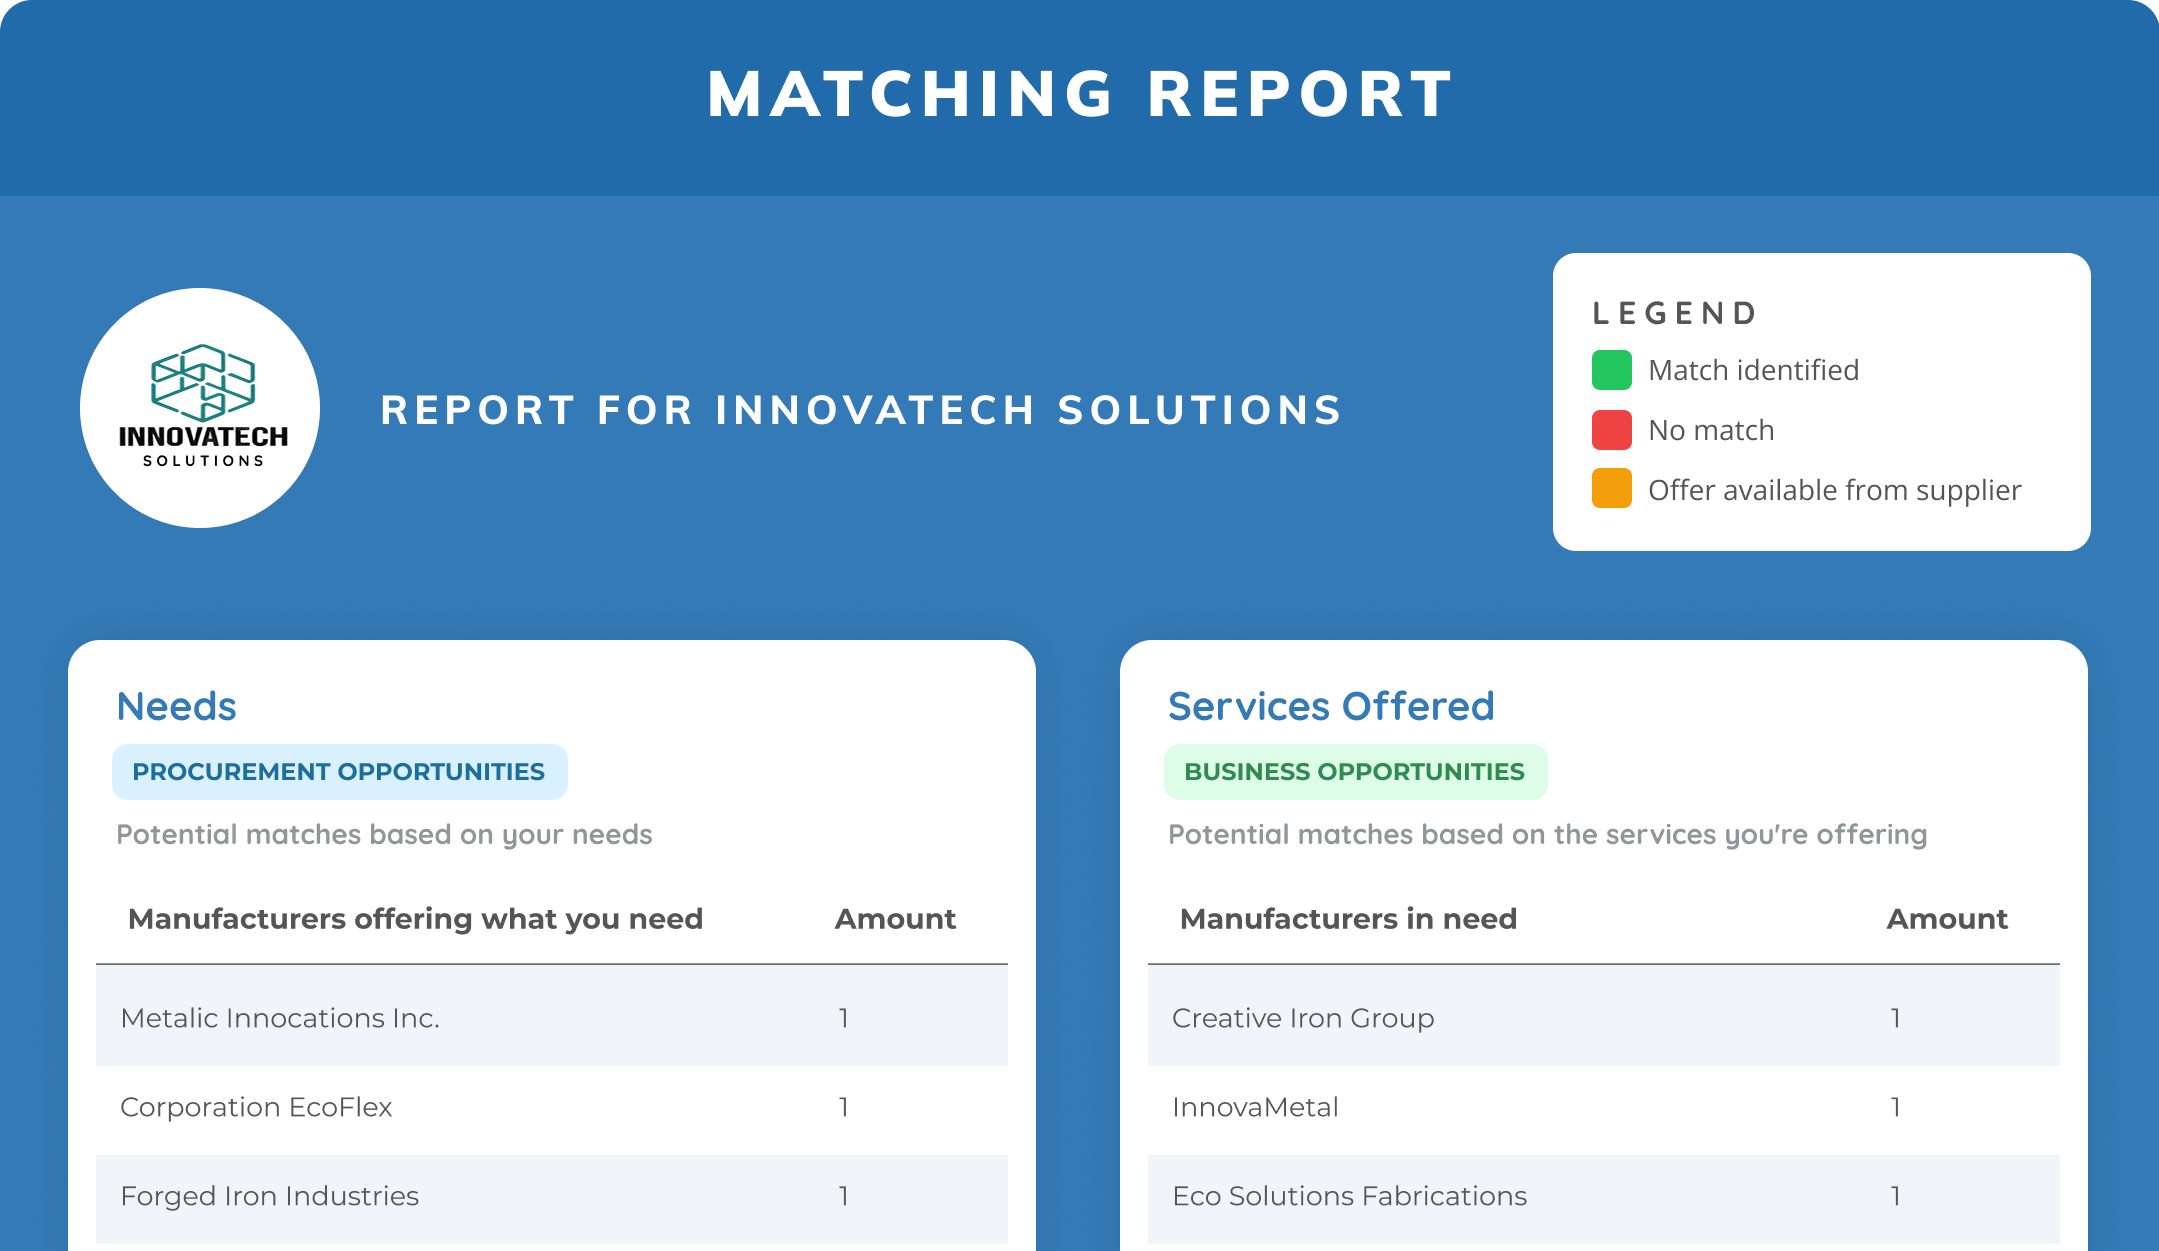Screen dimensions: 2159x1251
Task: Select the Business Opportunities badge
Action: click(x=1354, y=772)
